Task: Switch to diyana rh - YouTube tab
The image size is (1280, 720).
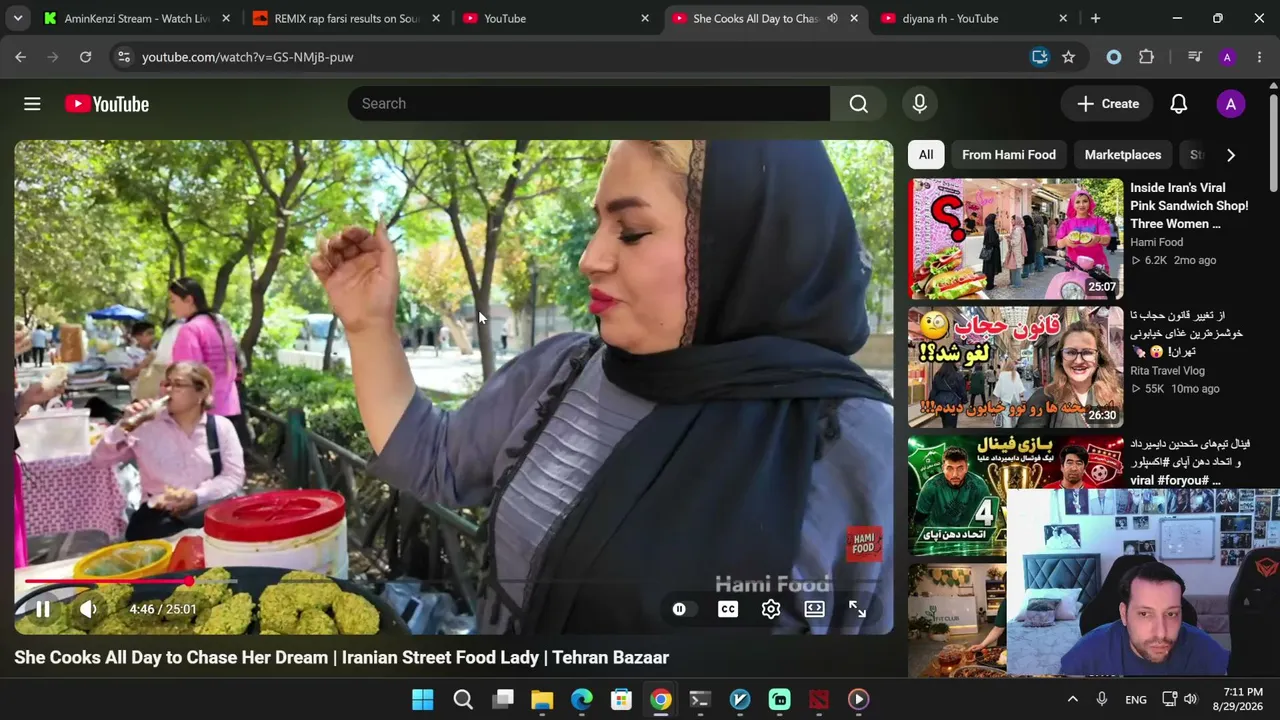Action: click(973, 18)
